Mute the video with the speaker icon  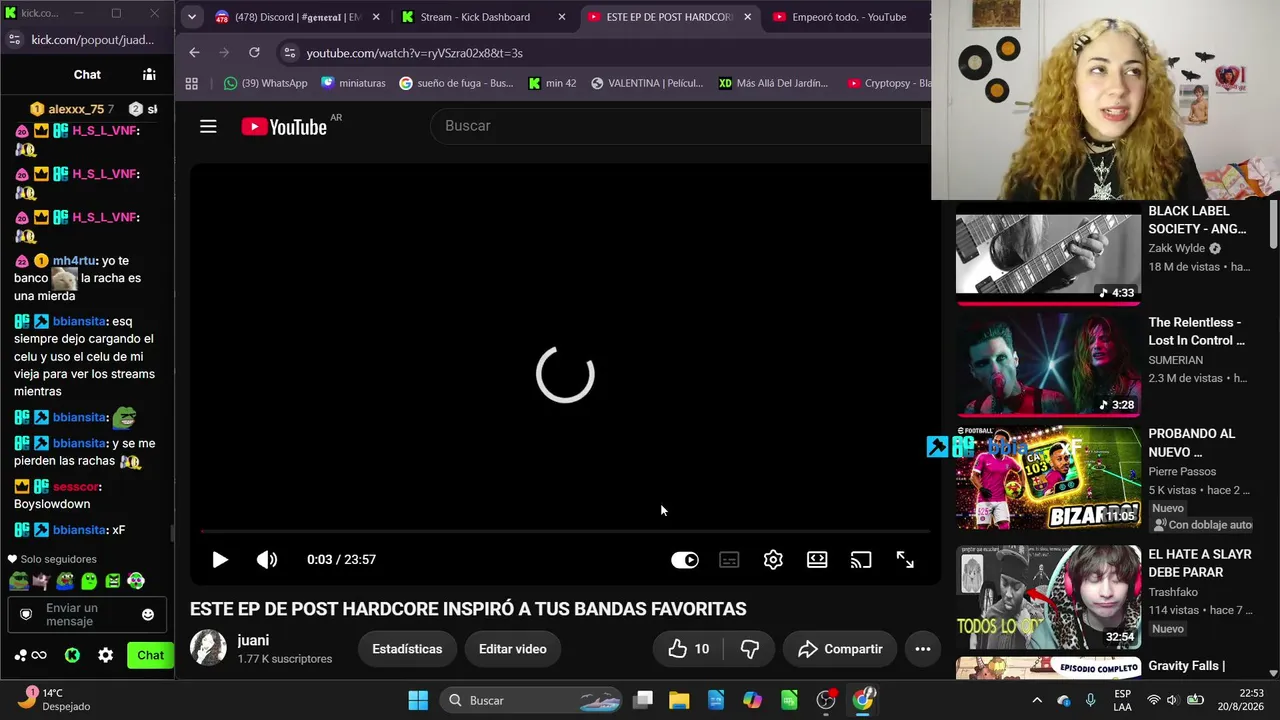point(267,560)
